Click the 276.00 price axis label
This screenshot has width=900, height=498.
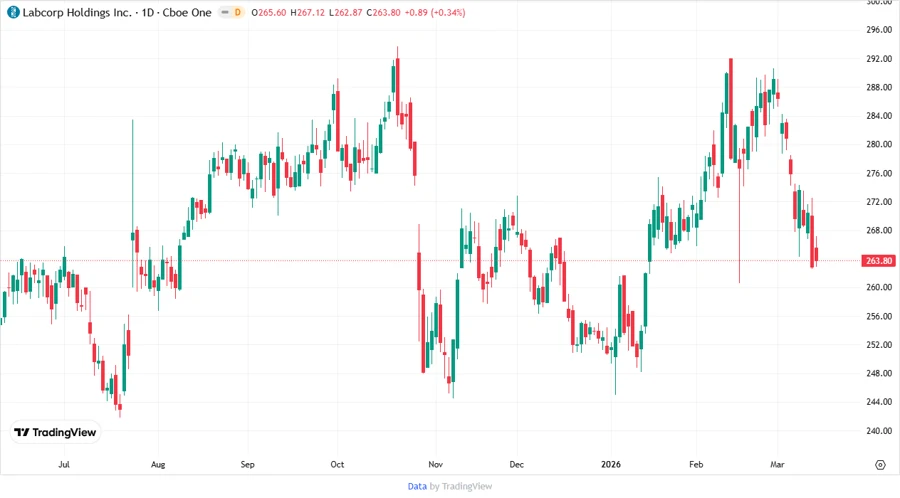coord(879,173)
